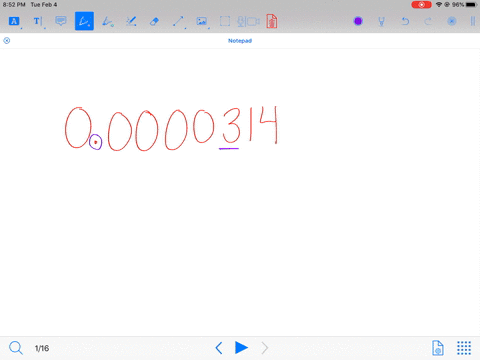Tap the red screen recording indicator
Image resolution: width=480 pixels, height=360 pixels.
click(421, 5)
